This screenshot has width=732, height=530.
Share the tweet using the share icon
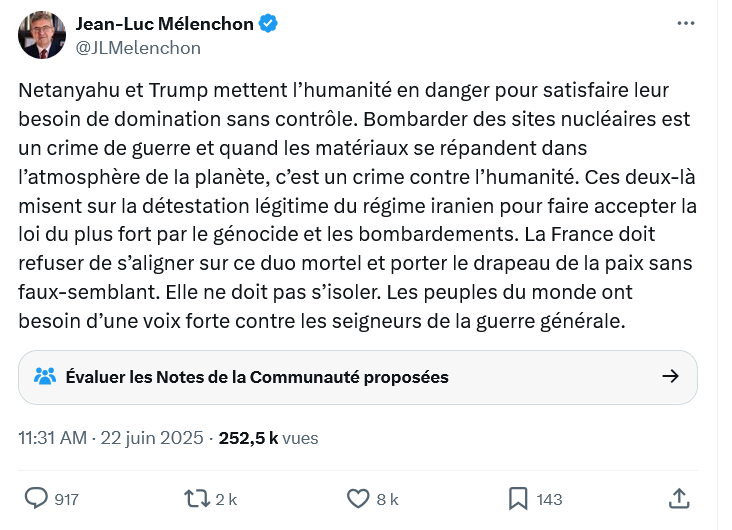pos(678,498)
